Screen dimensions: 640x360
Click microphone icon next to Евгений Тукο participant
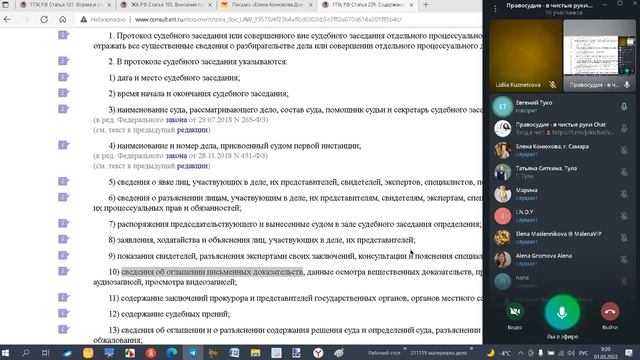coord(624,107)
